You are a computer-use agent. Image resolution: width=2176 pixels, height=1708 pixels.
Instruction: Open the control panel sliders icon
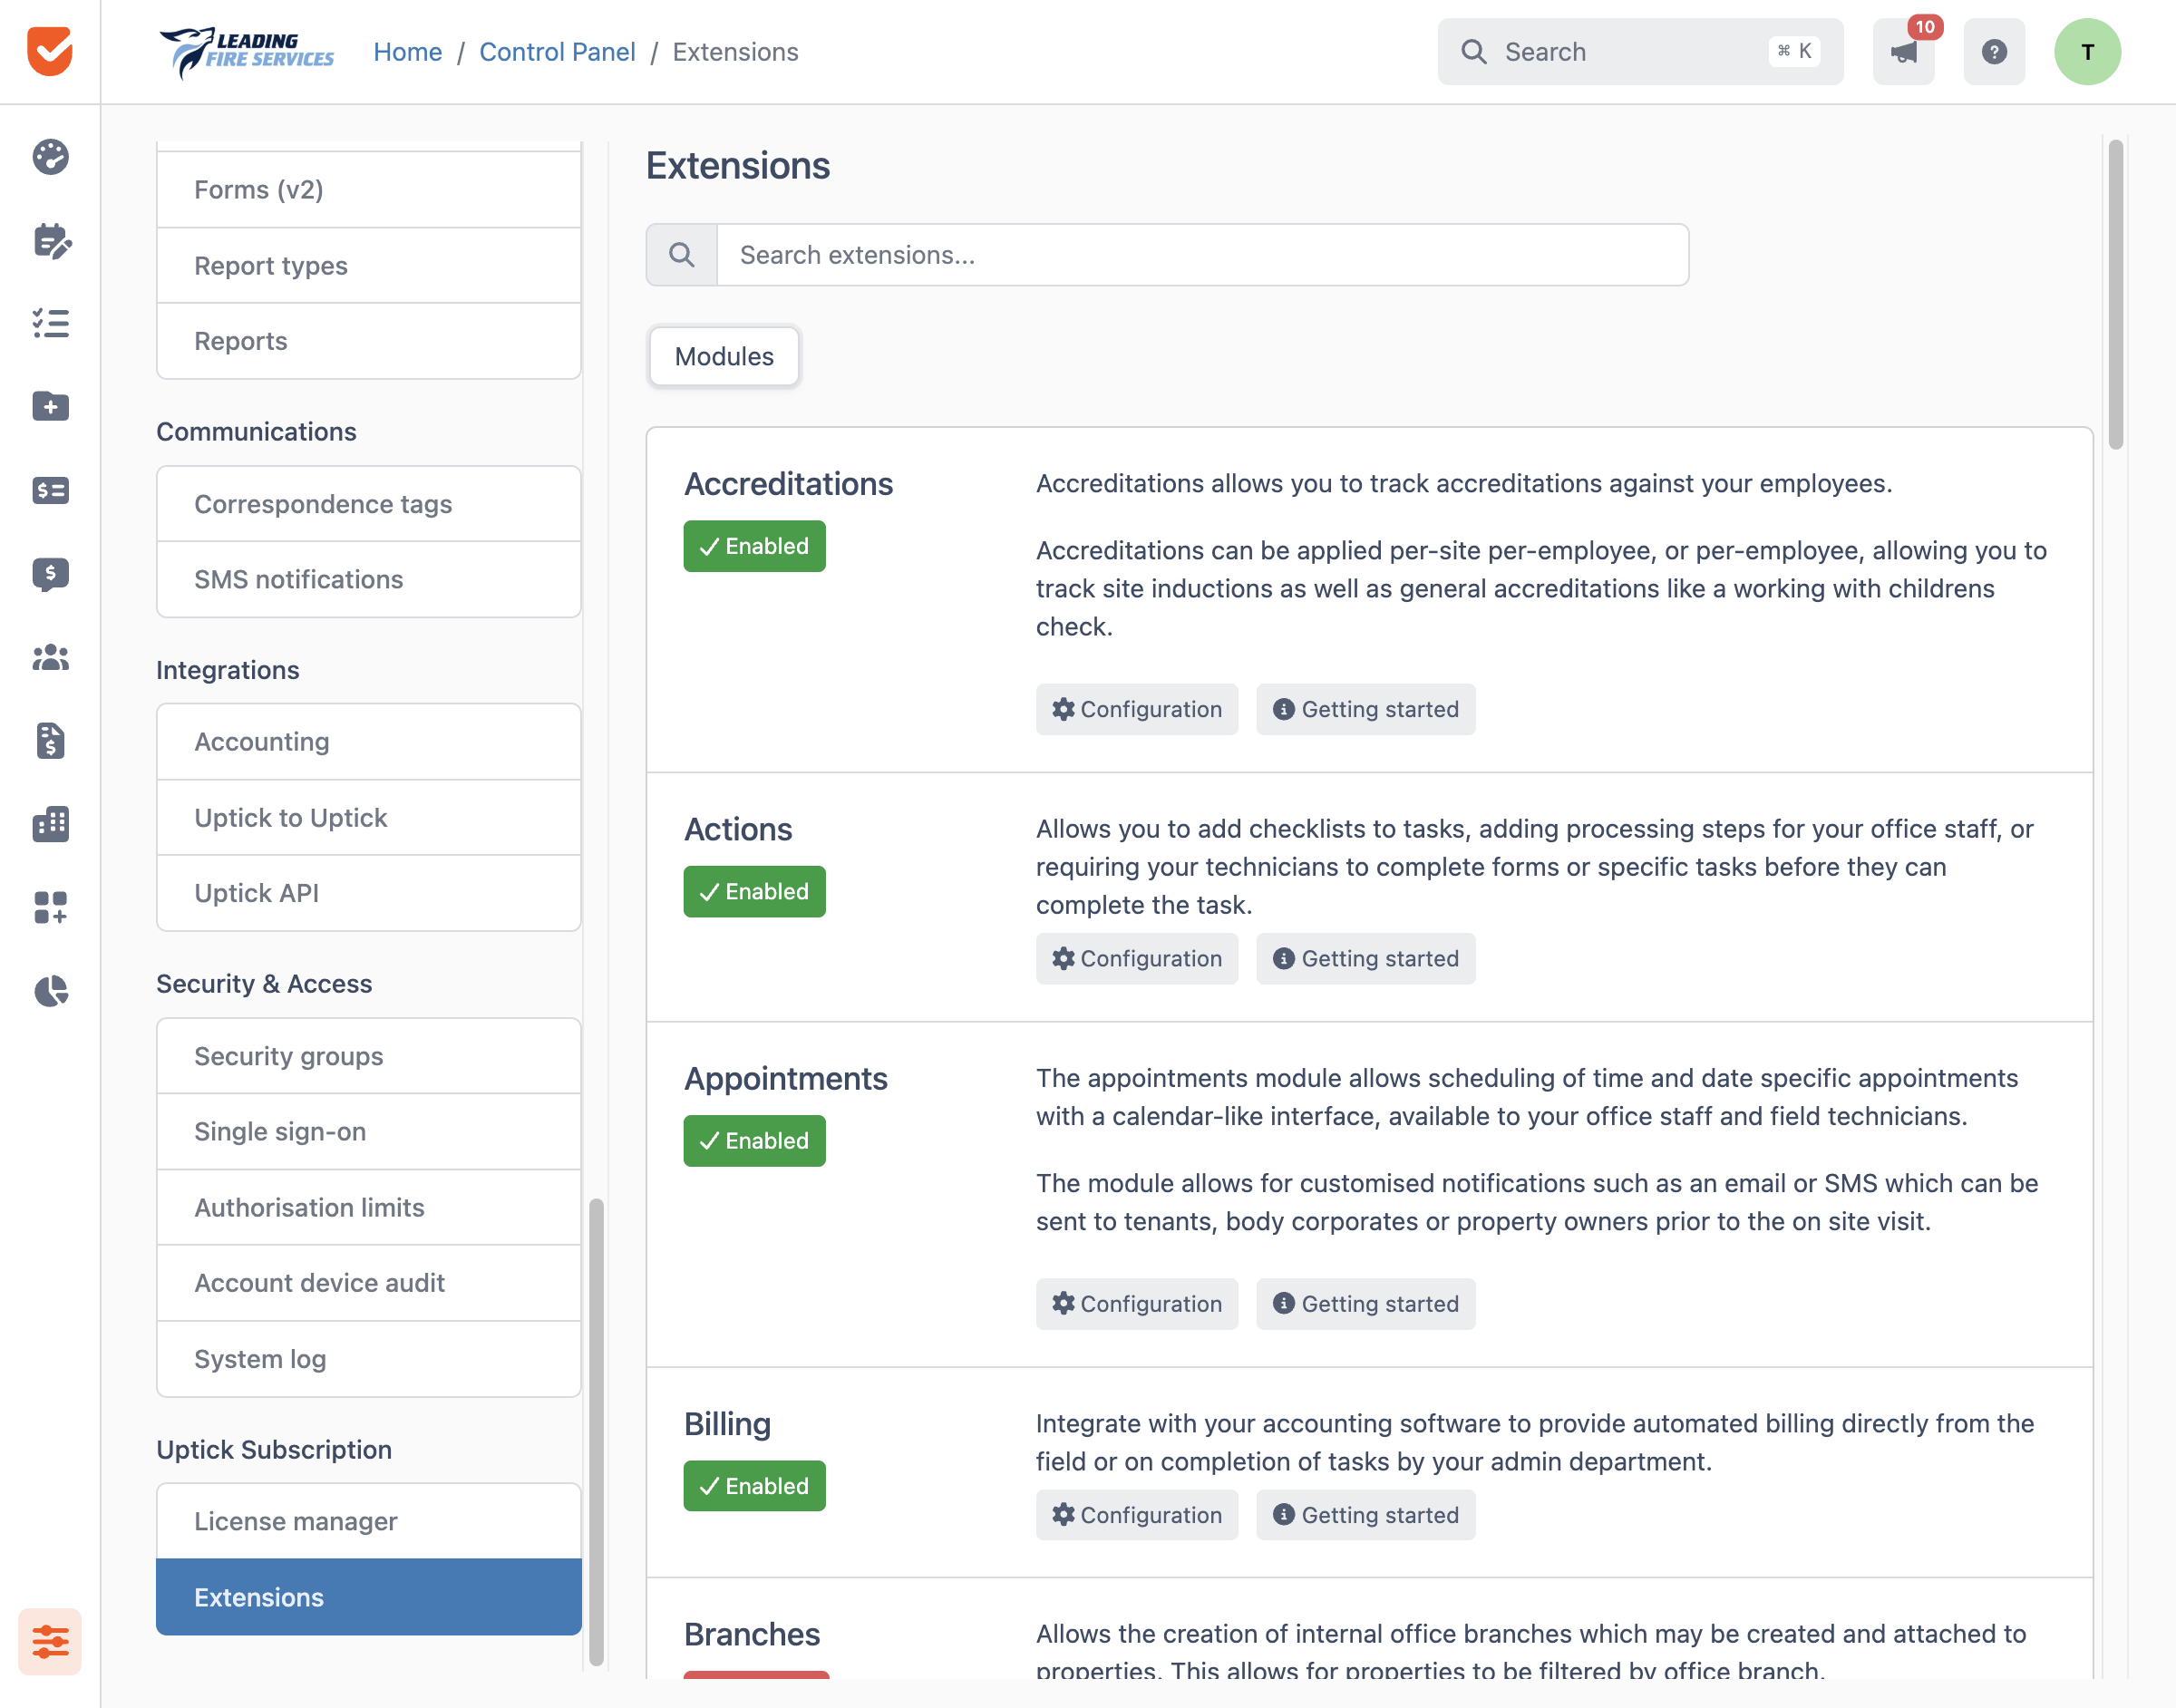pos(50,1641)
